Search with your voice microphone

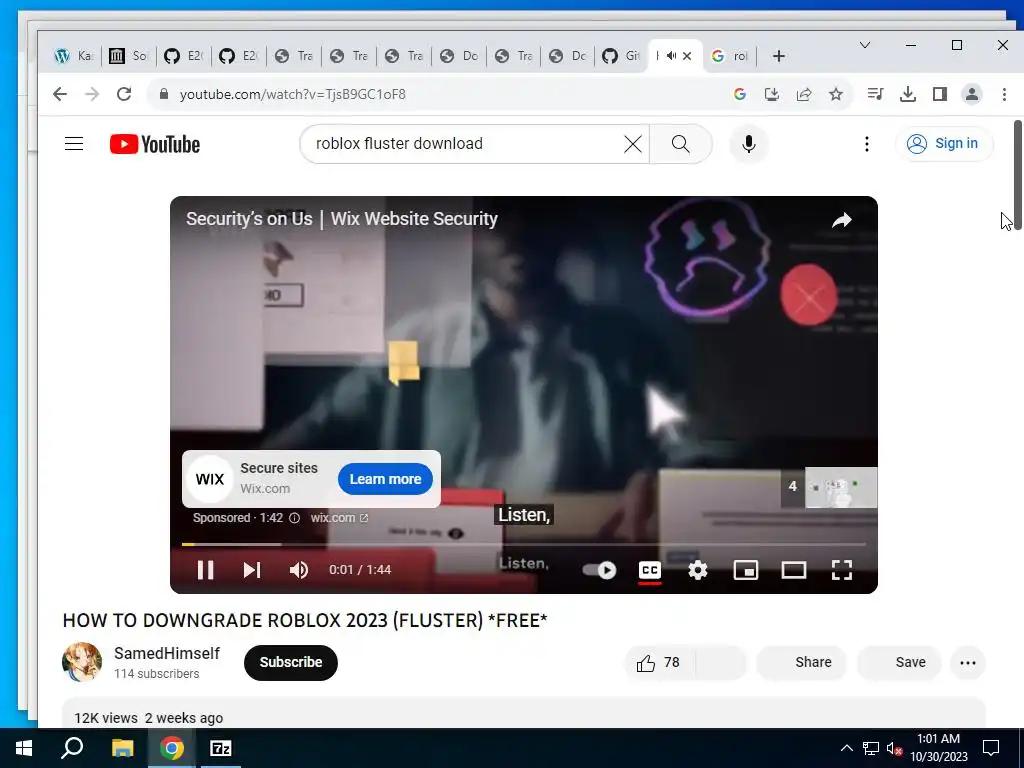(x=749, y=144)
